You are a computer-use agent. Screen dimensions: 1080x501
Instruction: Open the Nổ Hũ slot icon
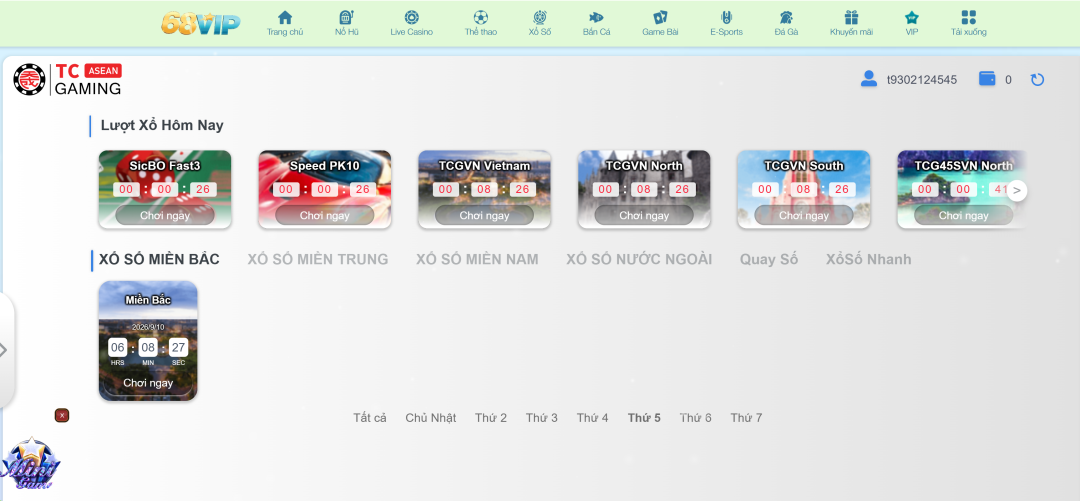346,18
